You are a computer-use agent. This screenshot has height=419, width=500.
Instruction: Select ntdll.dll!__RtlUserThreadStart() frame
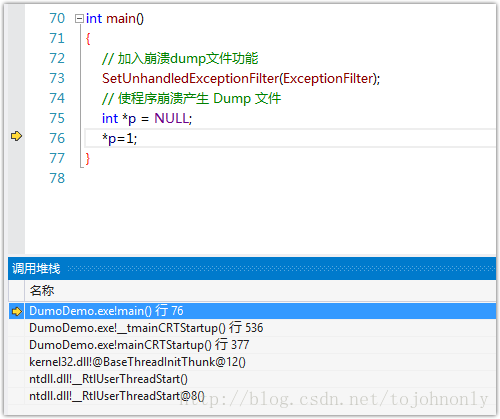pyautogui.click(x=252, y=379)
